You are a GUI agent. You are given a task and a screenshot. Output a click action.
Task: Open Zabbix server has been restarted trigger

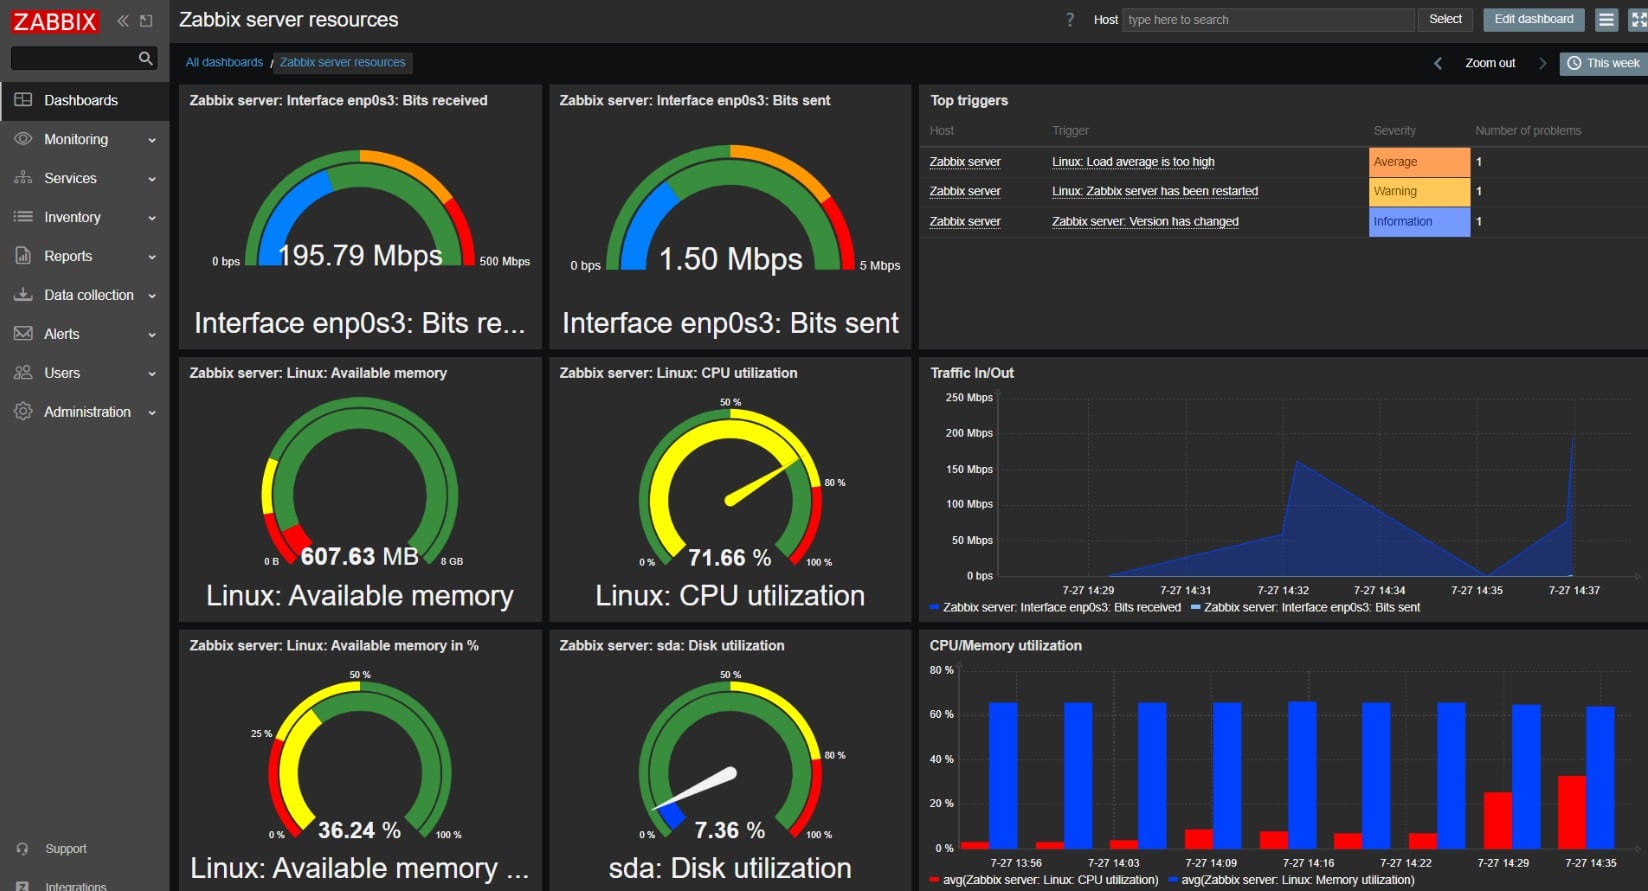tap(1155, 191)
